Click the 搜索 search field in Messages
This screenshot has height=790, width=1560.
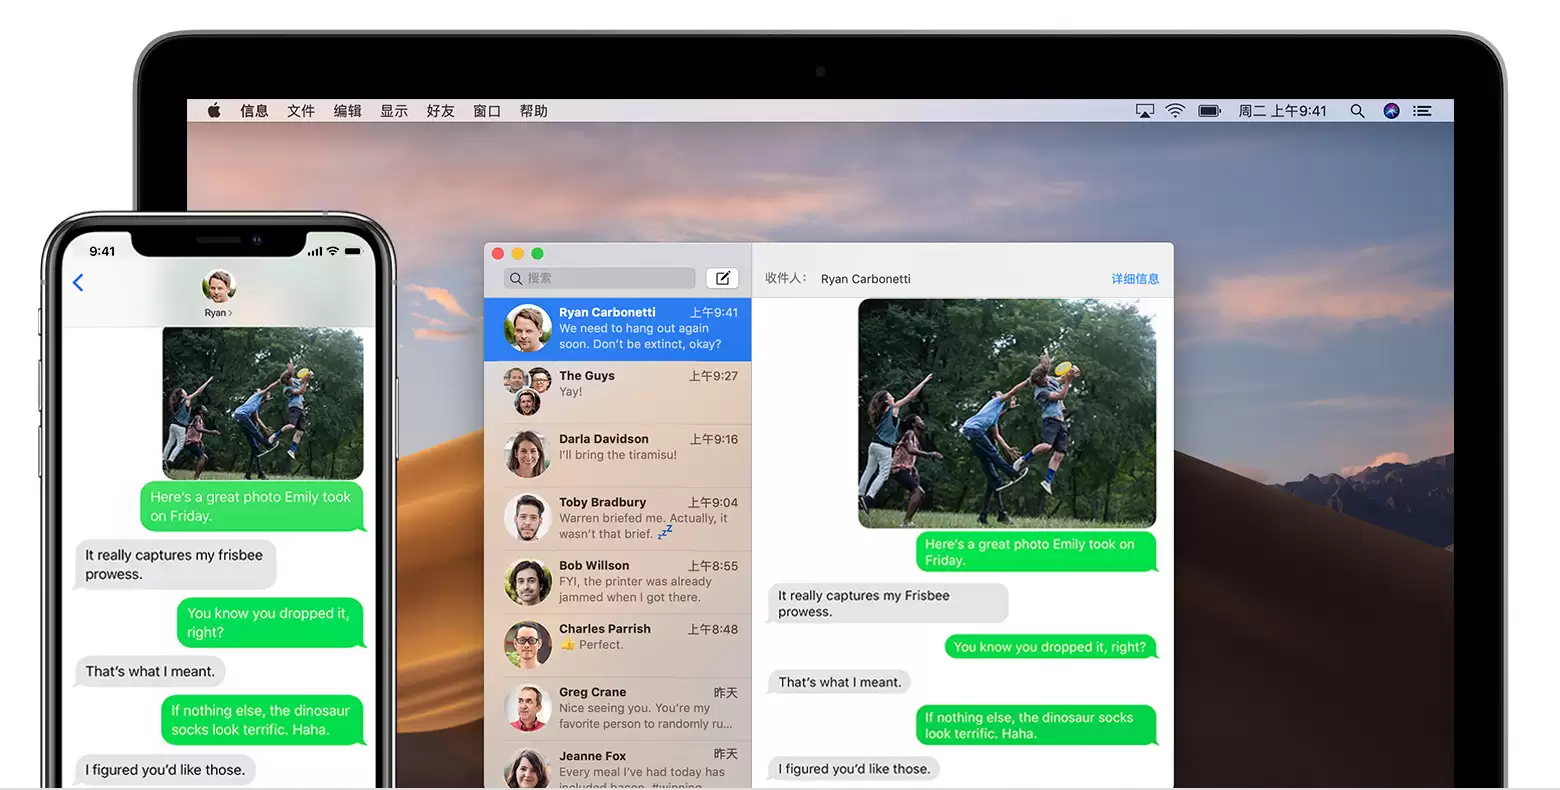point(600,278)
